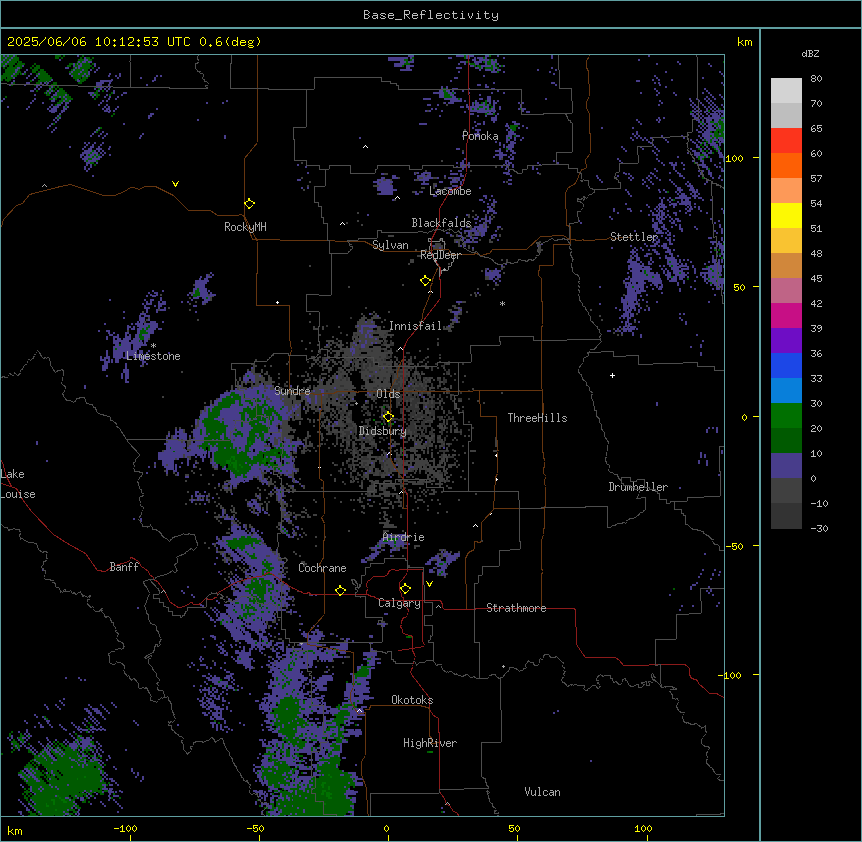
Task: Click the Okotoks label
Action: (412, 700)
